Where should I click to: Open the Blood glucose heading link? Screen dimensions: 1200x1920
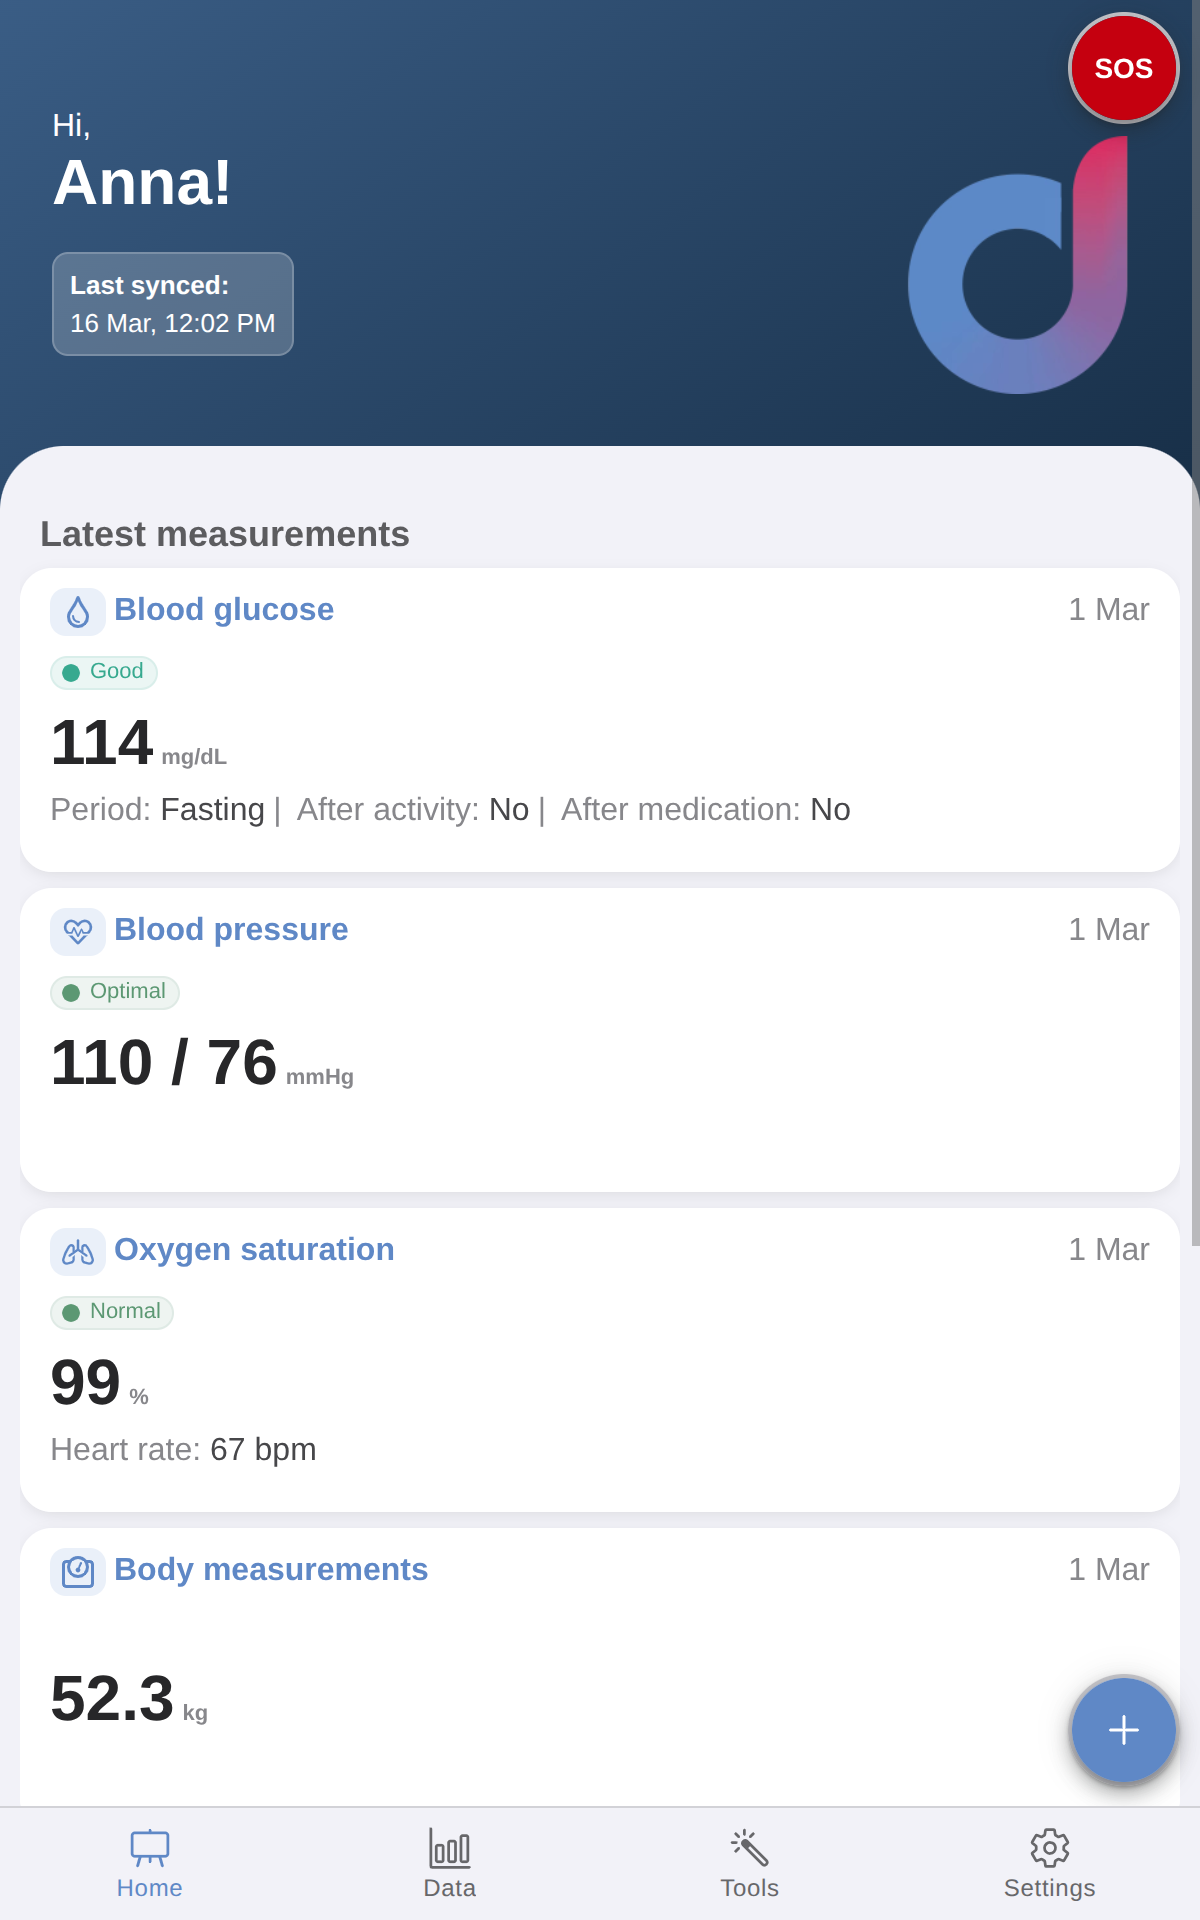tap(224, 610)
